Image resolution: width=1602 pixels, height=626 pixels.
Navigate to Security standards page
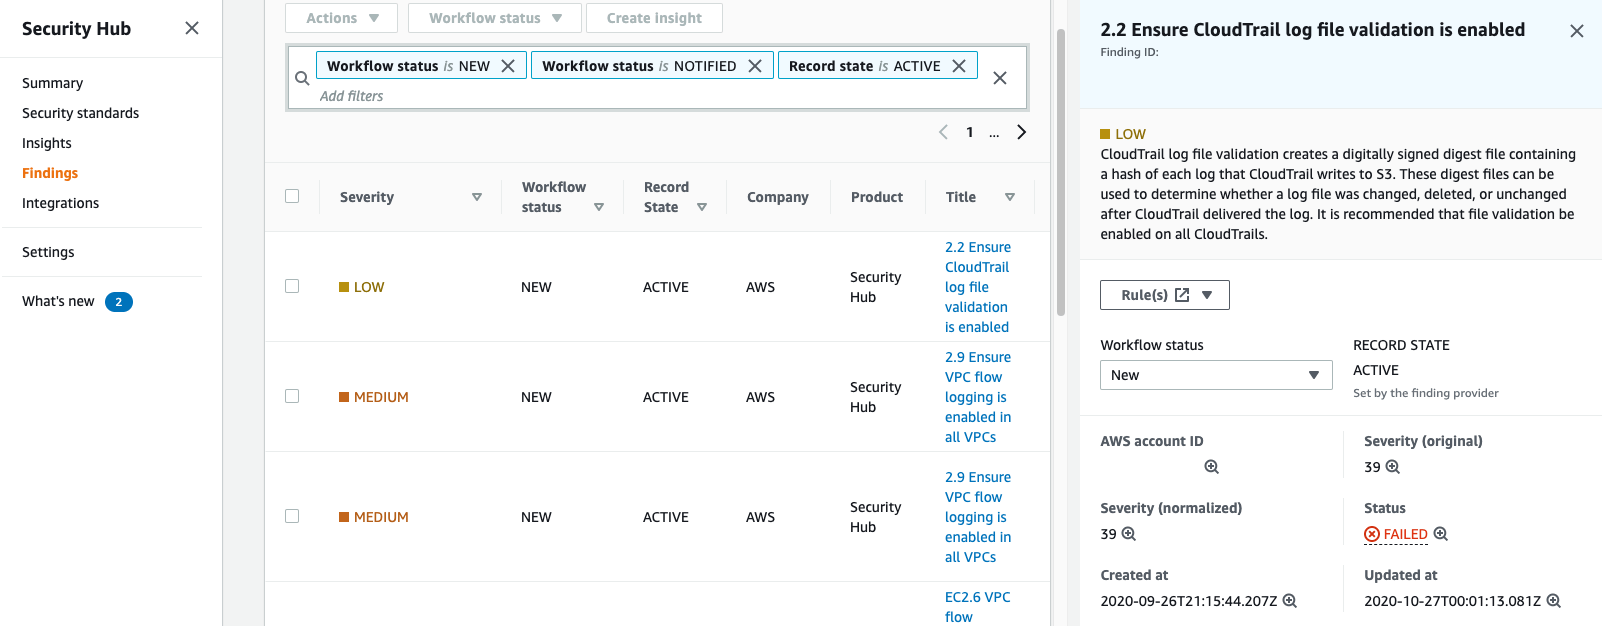click(80, 113)
